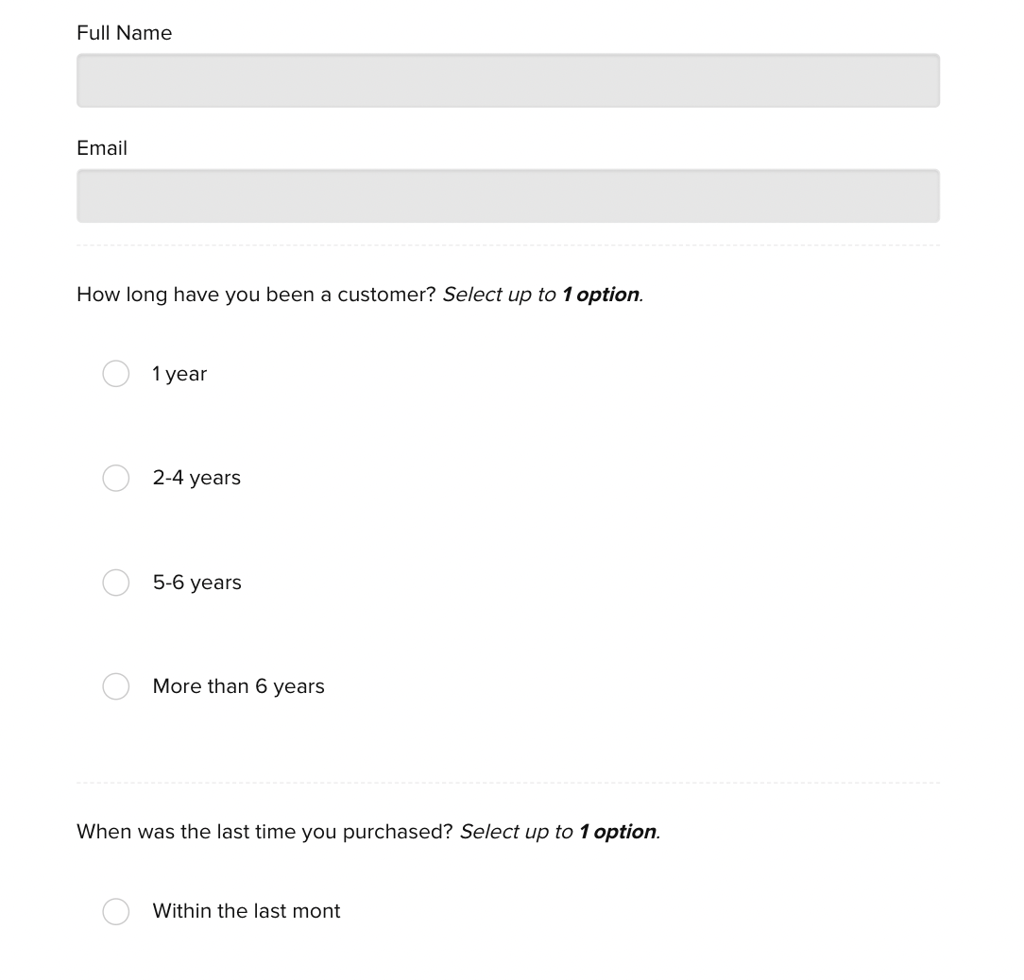Pick the "5-6 years" radio button
Viewport: 1024px width, 980px height.
coord(116,583)
